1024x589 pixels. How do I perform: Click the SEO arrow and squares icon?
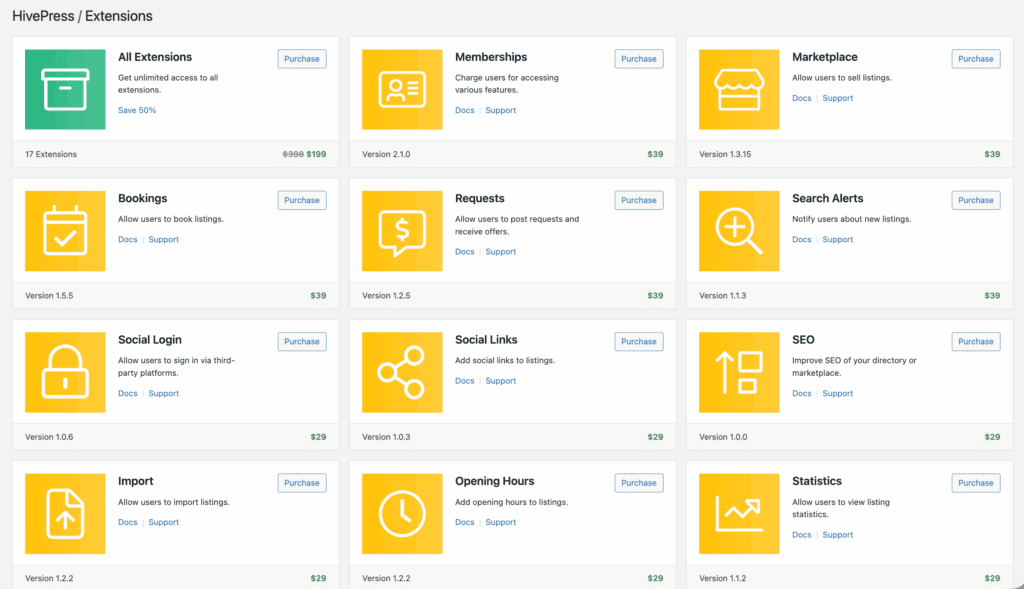[739, 372]
